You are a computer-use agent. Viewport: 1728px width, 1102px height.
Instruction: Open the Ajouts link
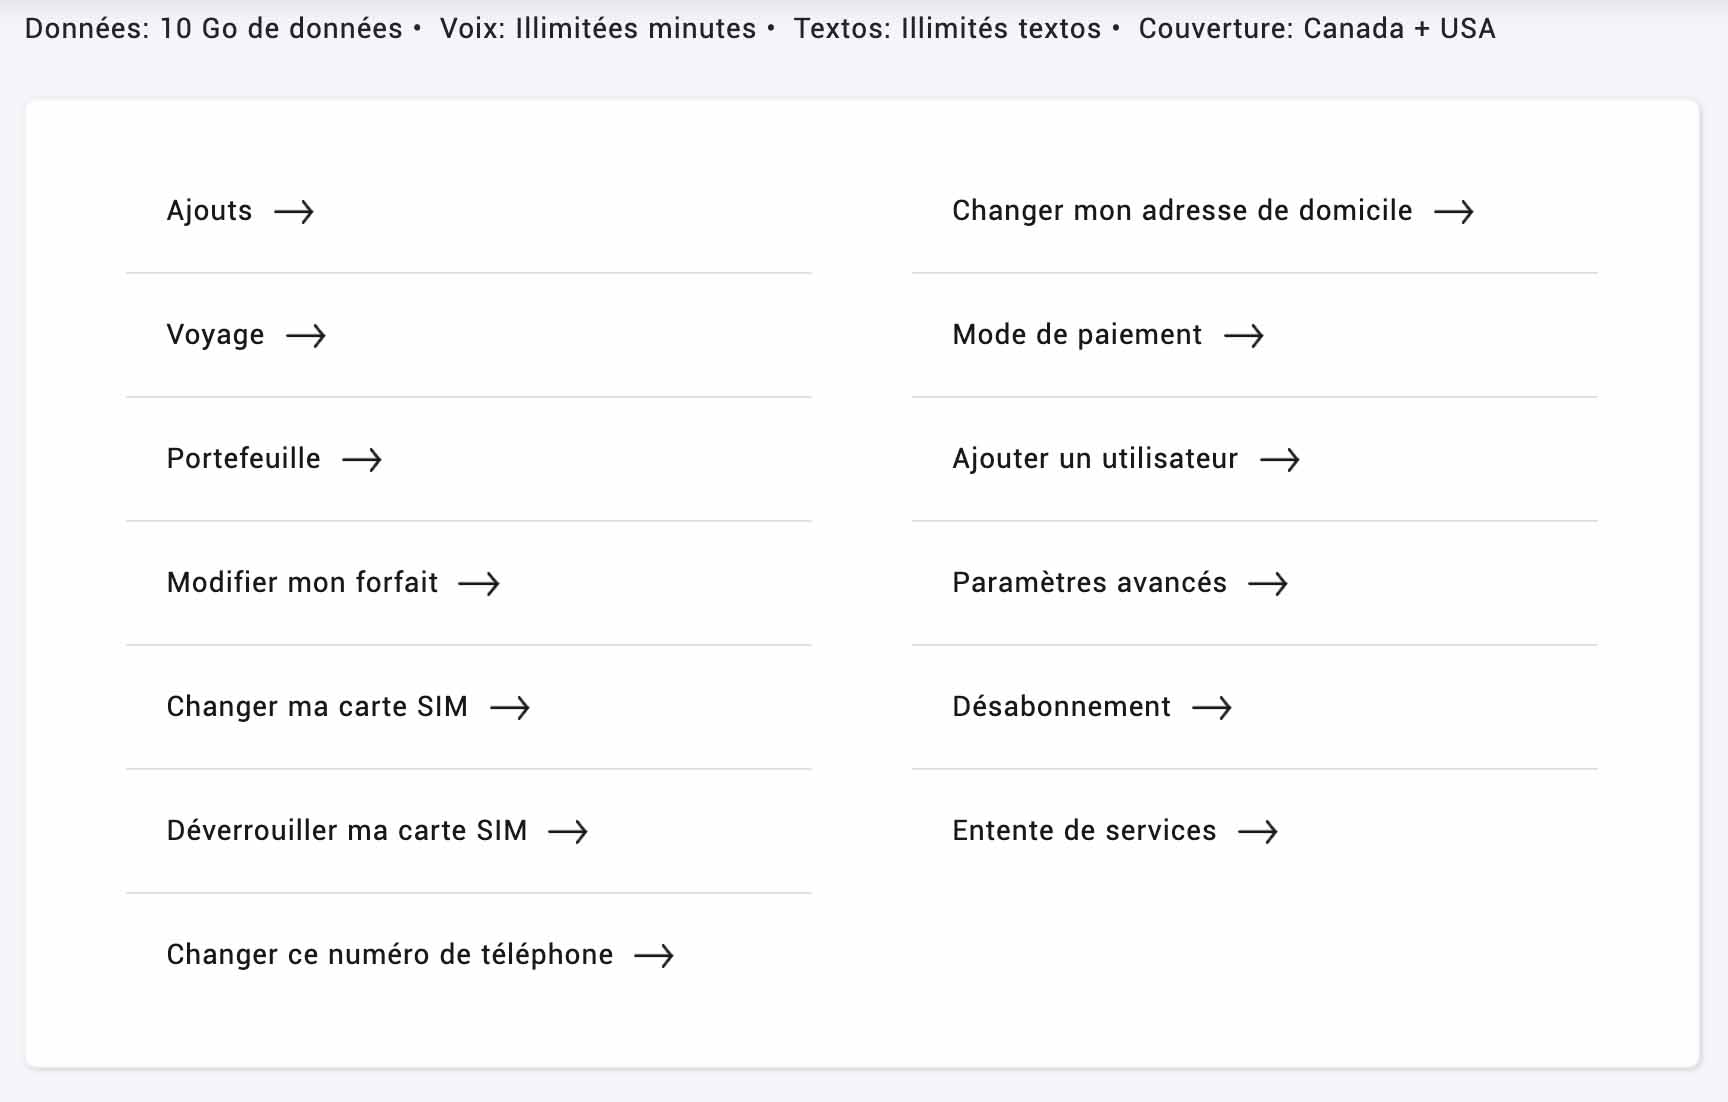click(x=240, y=211)
